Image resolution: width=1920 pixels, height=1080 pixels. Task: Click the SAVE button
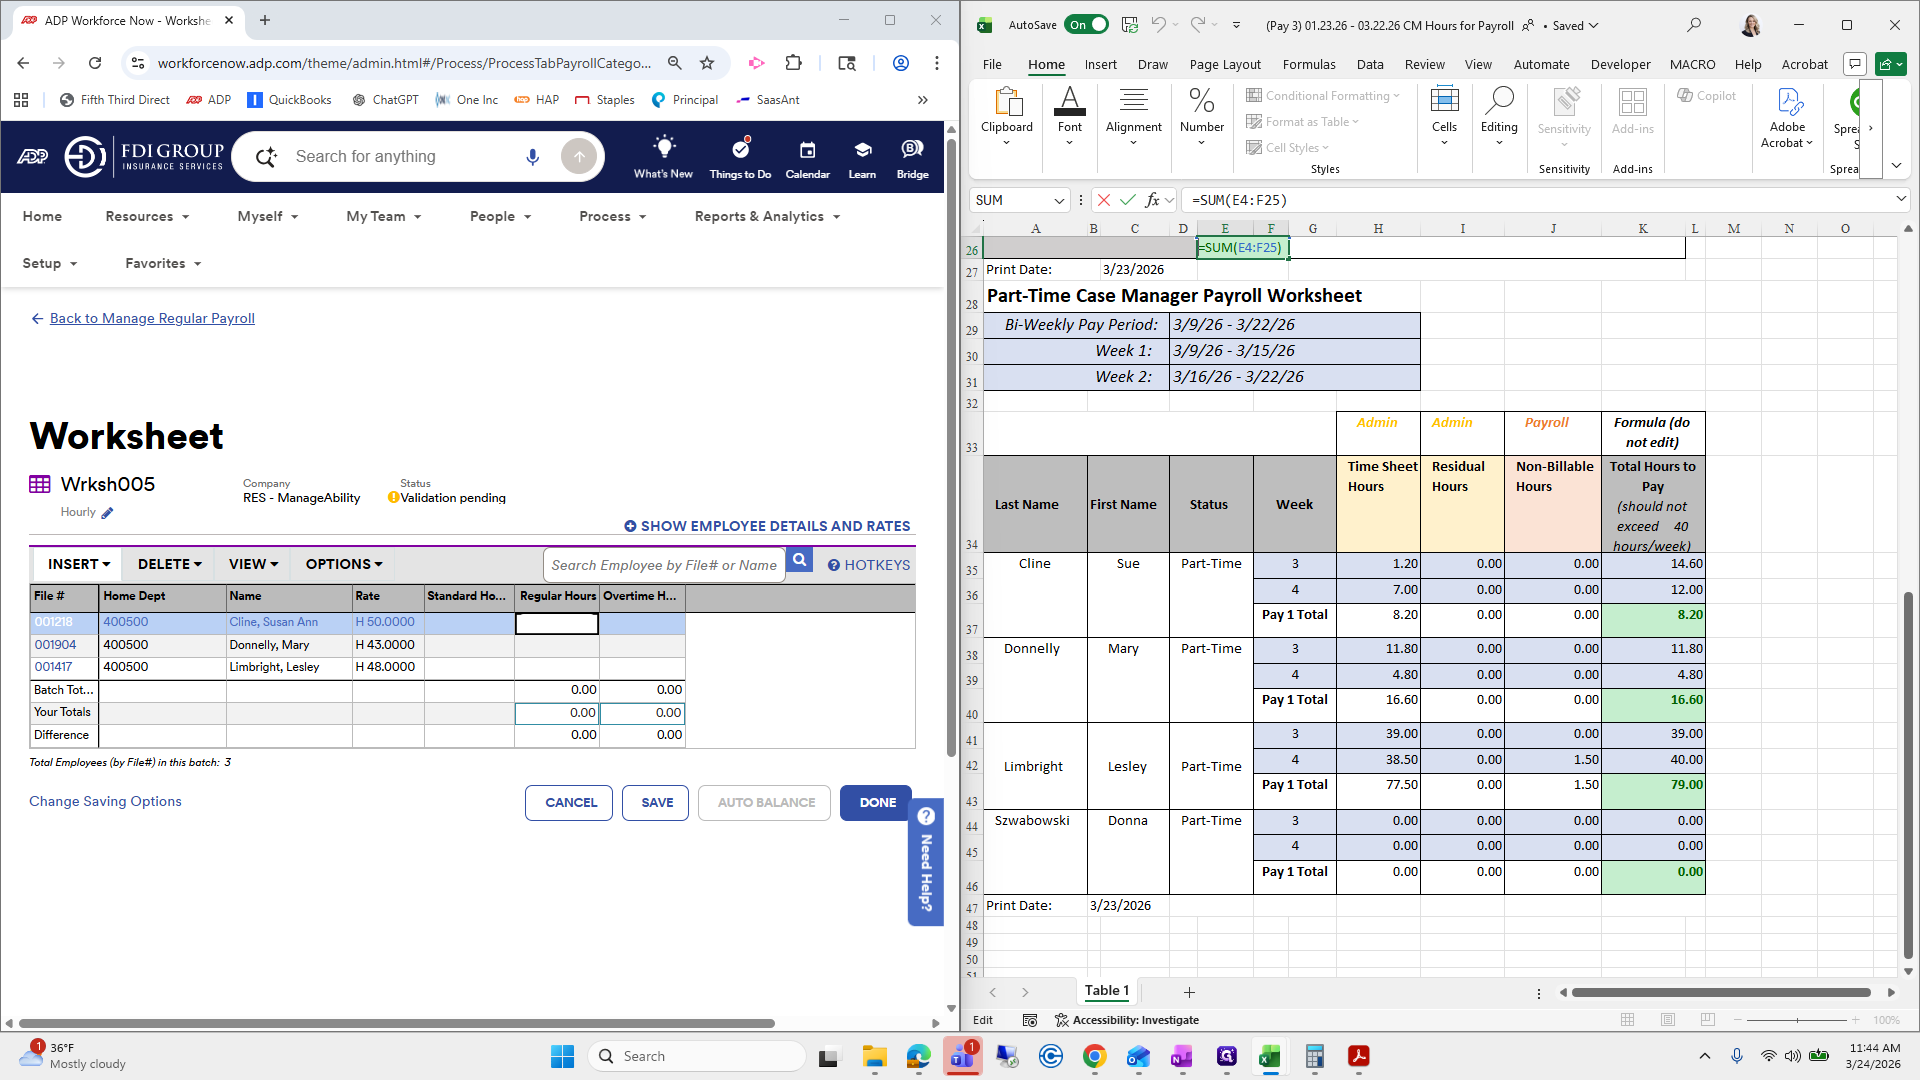coord(656,802)
